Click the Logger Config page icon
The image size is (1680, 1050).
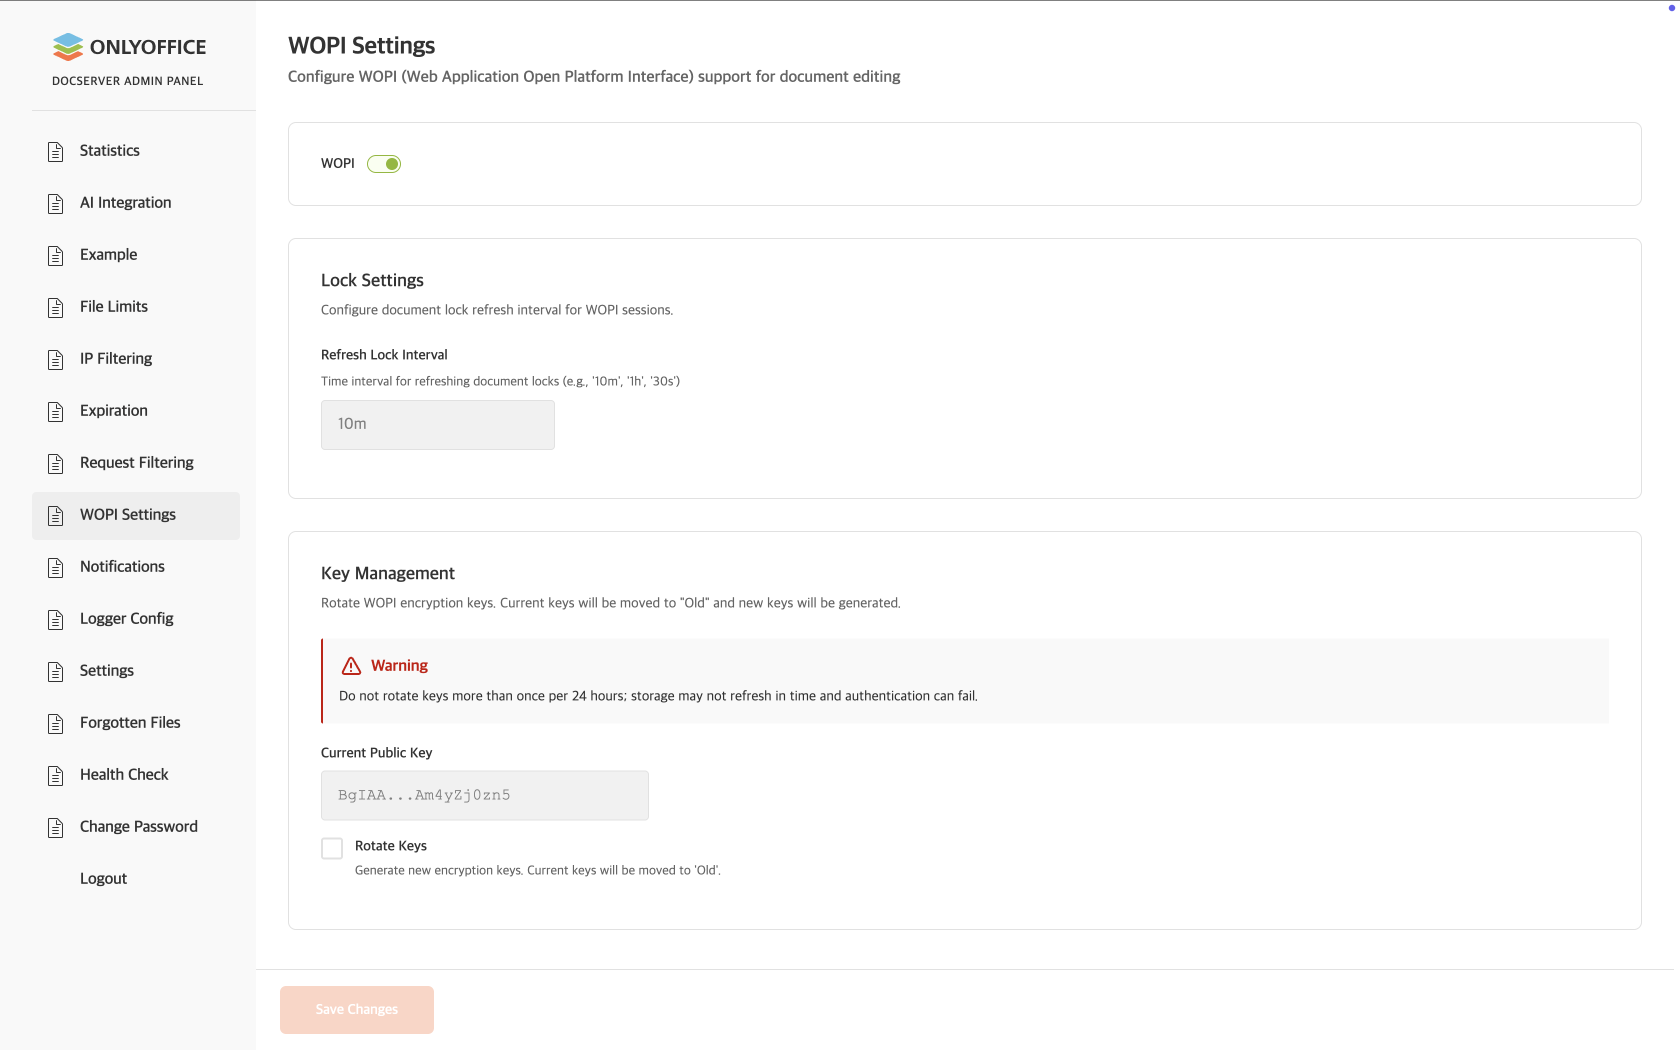point(56,619)
